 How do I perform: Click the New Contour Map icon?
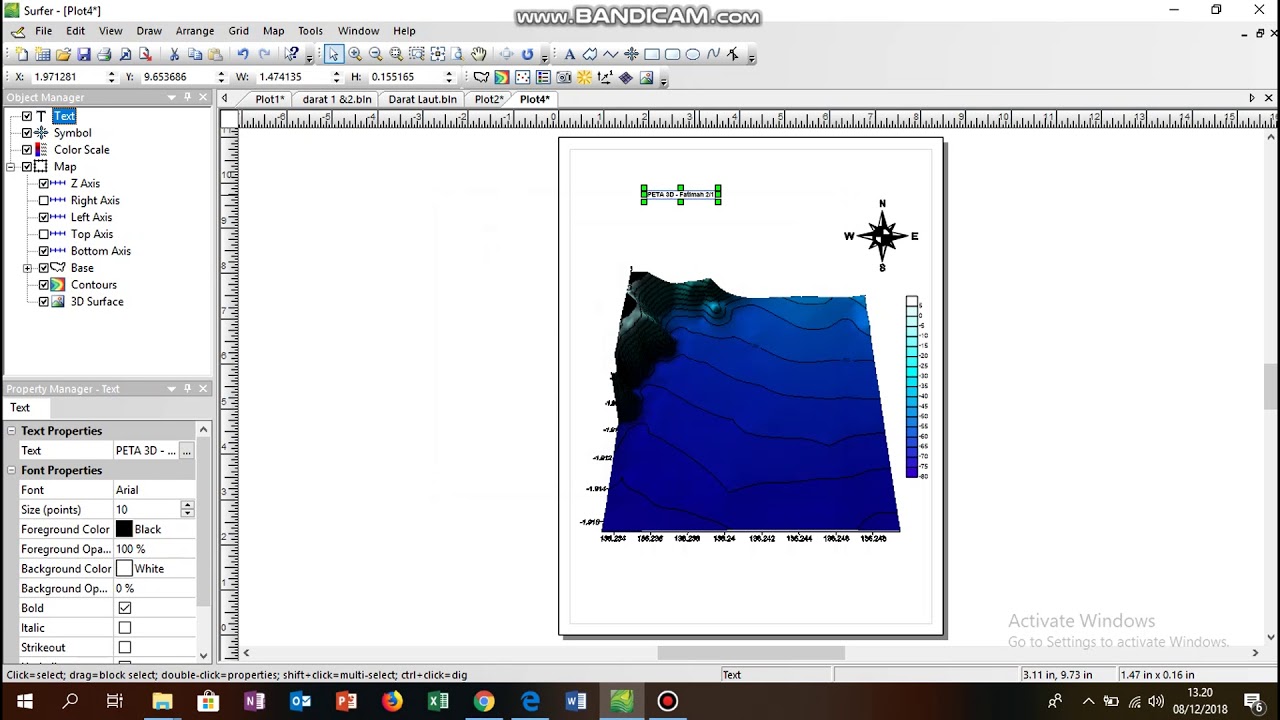[x=502, y=77]
